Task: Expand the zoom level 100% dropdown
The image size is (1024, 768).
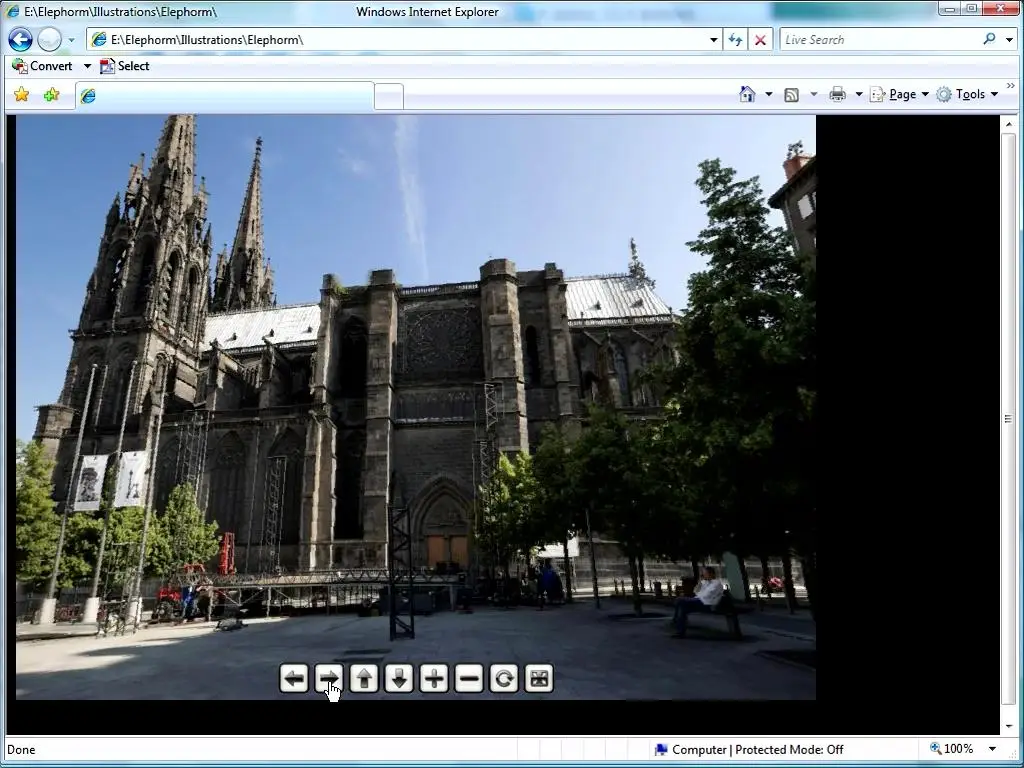Action: point(992,749)
